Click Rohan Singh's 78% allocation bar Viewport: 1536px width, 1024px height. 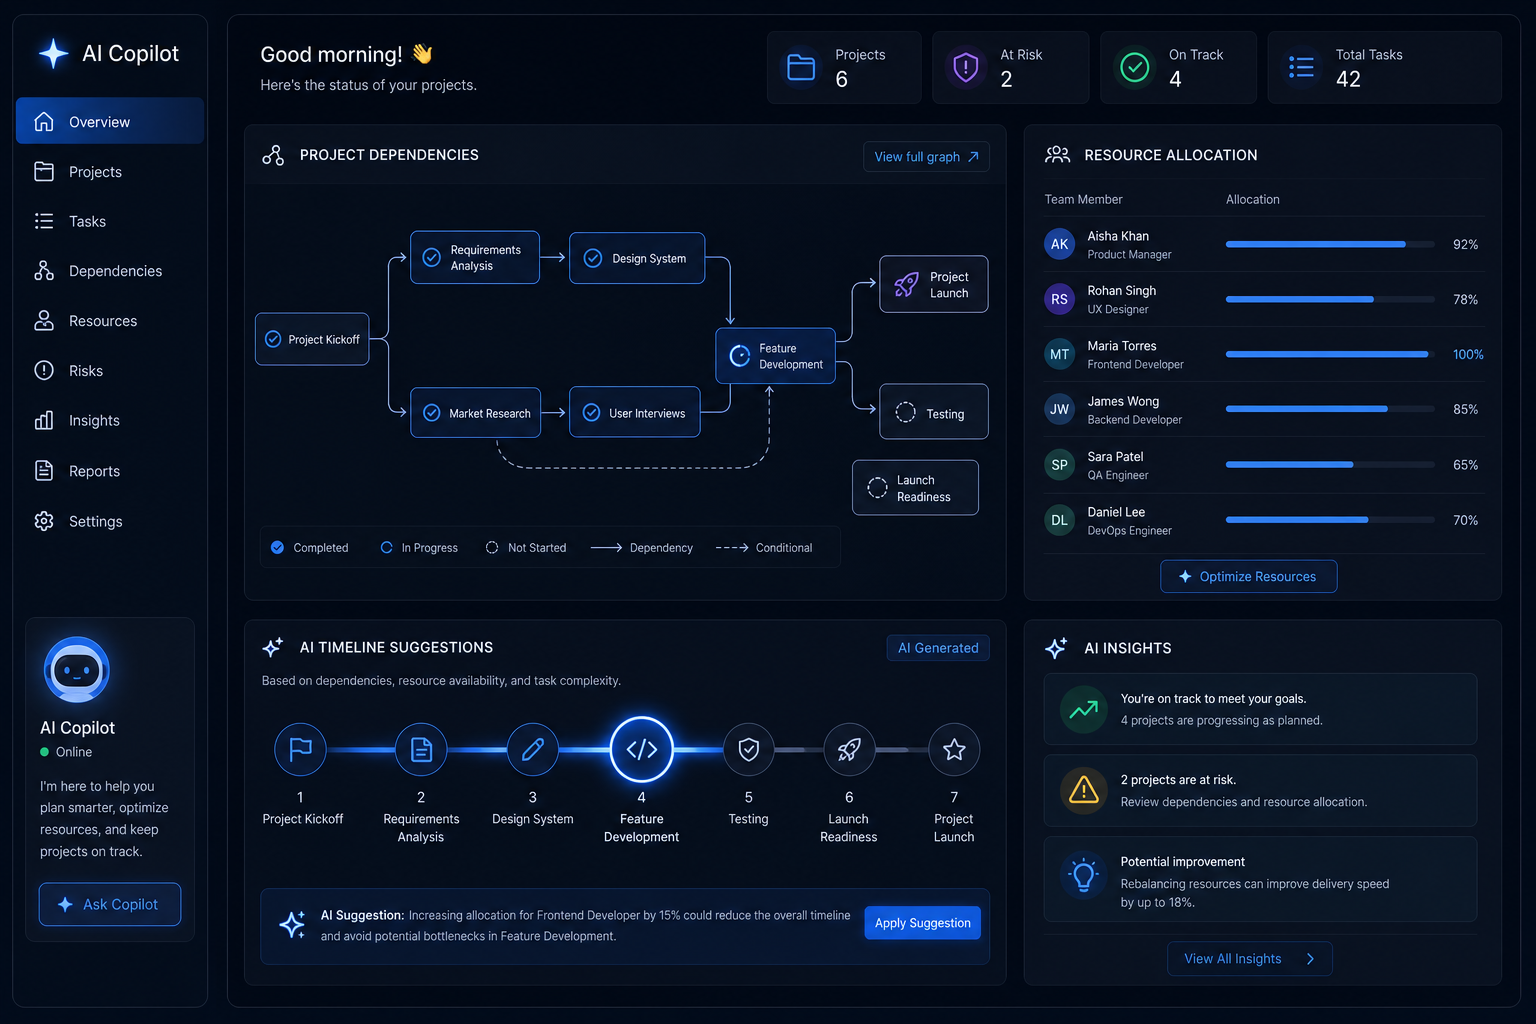(x=1331, y=299)
